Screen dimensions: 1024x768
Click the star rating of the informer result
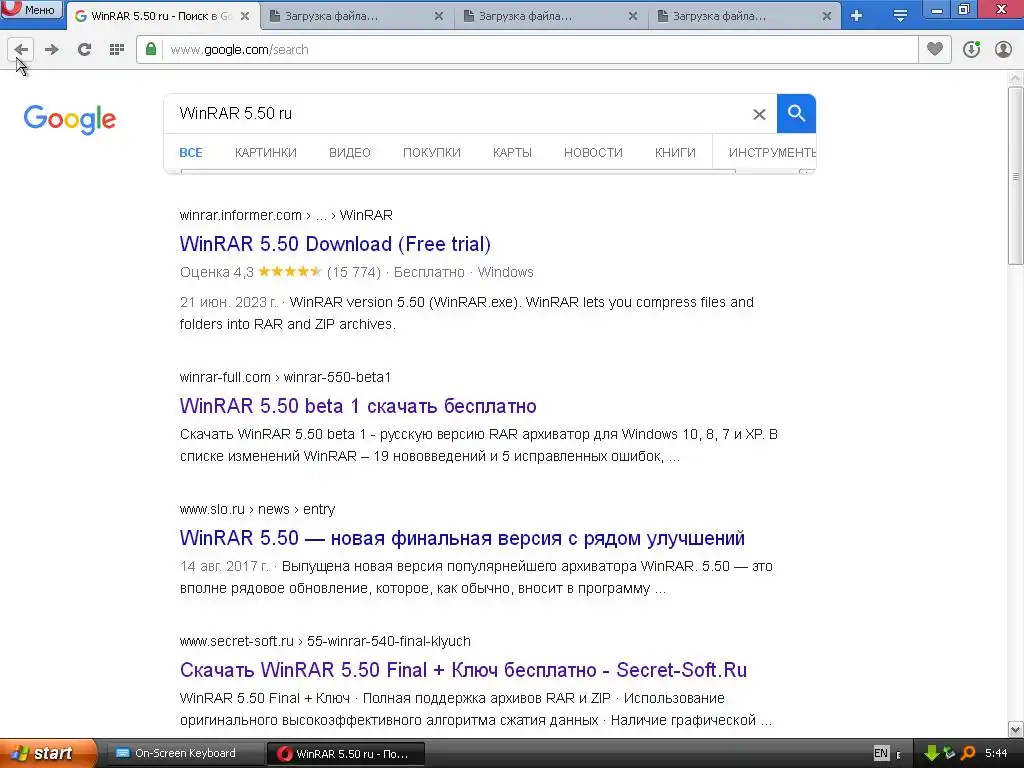pos(290,272)
